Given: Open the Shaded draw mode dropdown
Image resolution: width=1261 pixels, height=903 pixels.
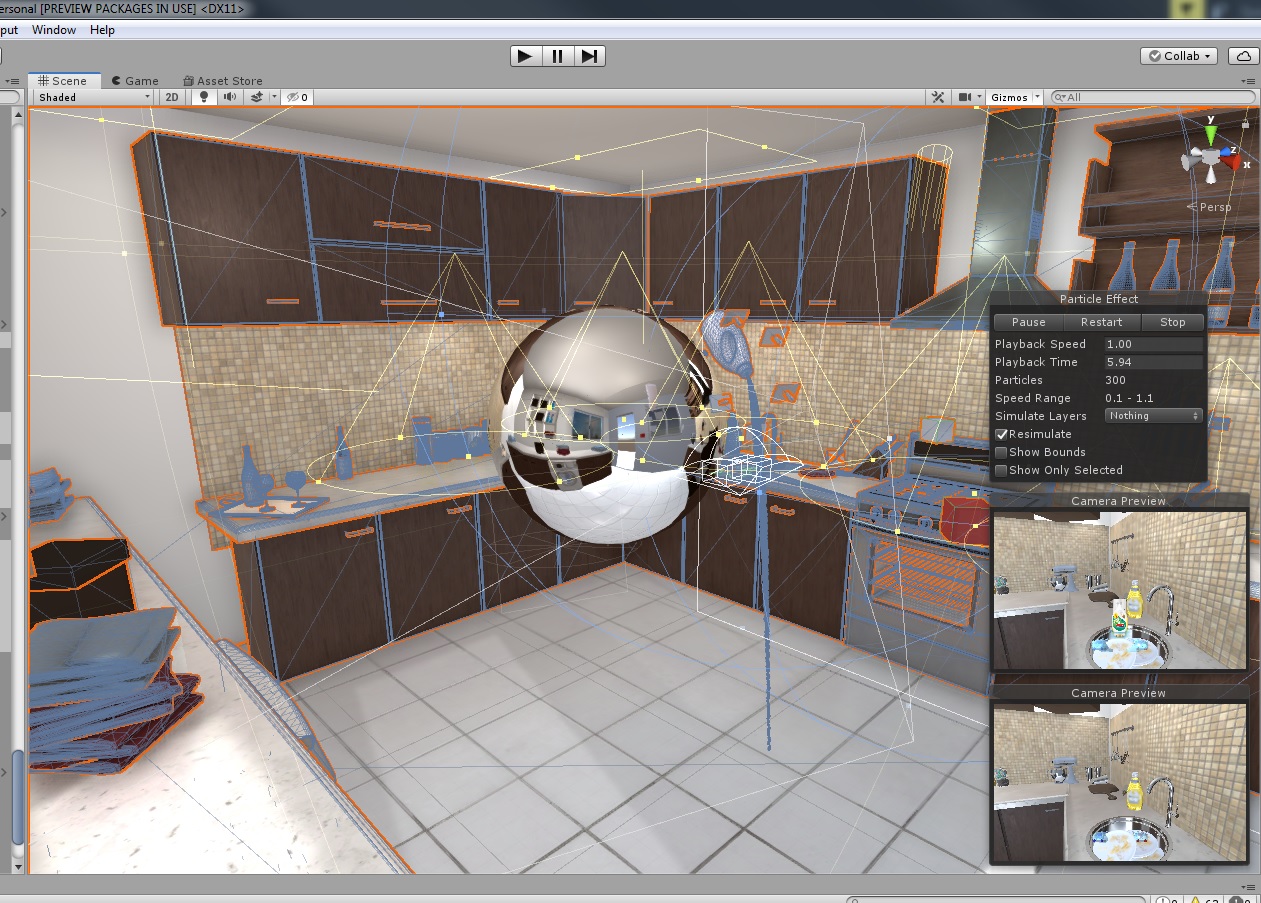Looking at the screenshot, I should coord(94,97).
